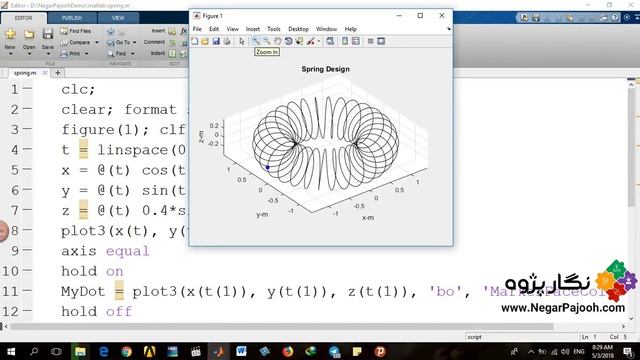Click Open File icon in figure toolbar
The width and height of the screenshot is (640, 360).
click(205, 41)
